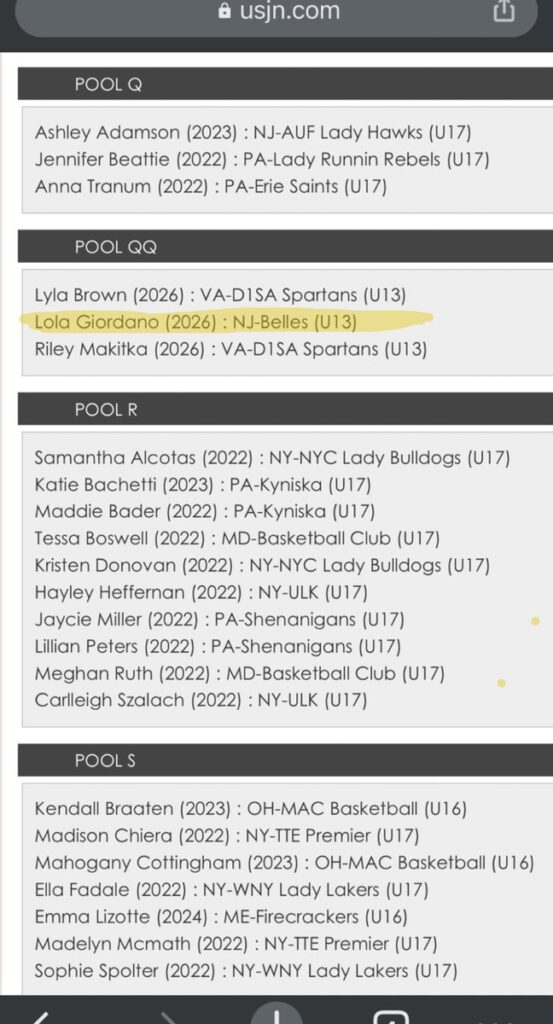Select Samantha Alcotas row
This screenshot has height=1024, width=553.
tap(272, 458)
